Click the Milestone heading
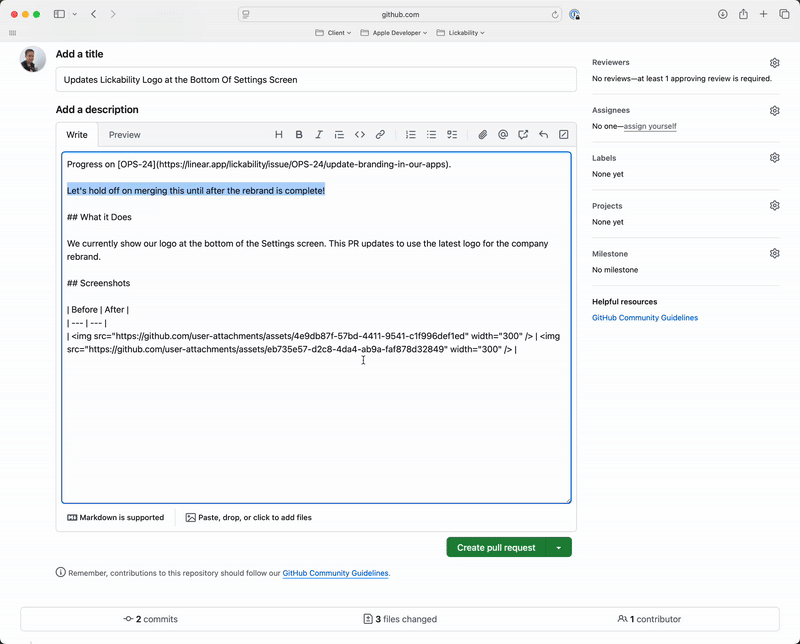Viewport: 800px width, 644px height. click(x=610, y=254)
